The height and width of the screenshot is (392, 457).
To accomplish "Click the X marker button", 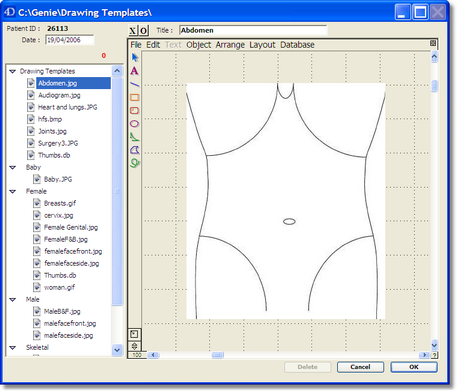I will click(133, 31).
